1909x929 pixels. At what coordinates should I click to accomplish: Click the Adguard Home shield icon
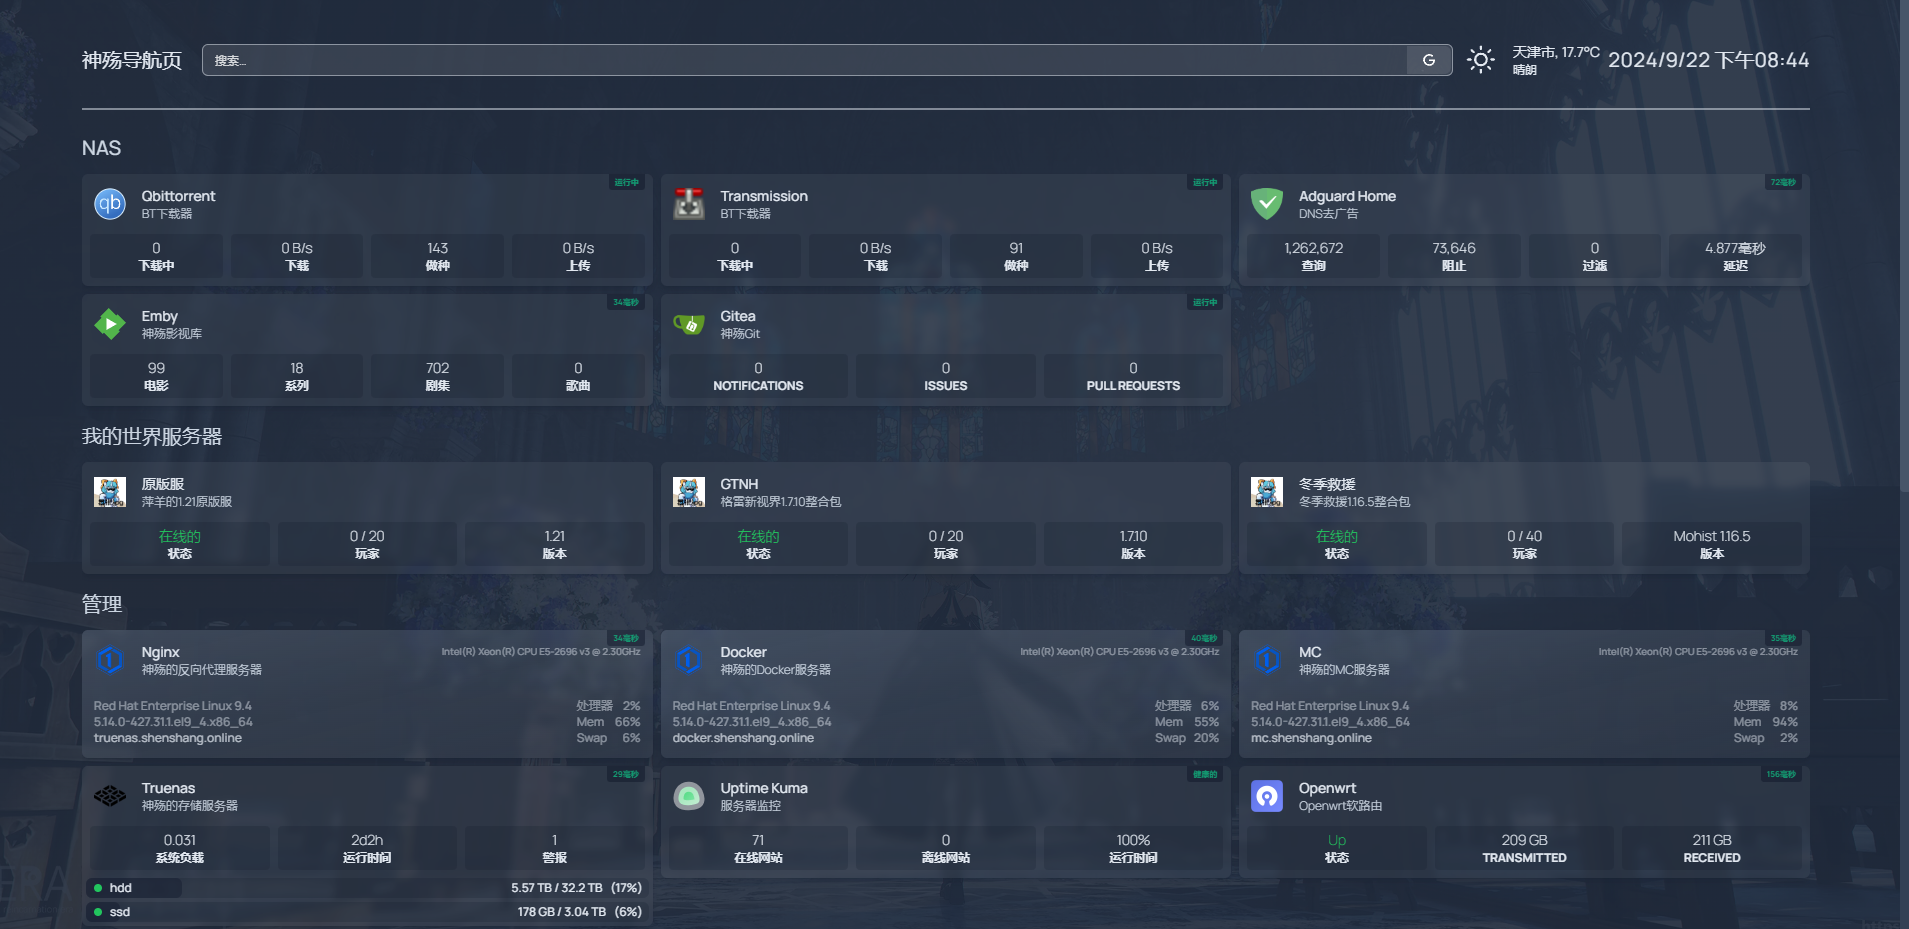click(1267, 204)
